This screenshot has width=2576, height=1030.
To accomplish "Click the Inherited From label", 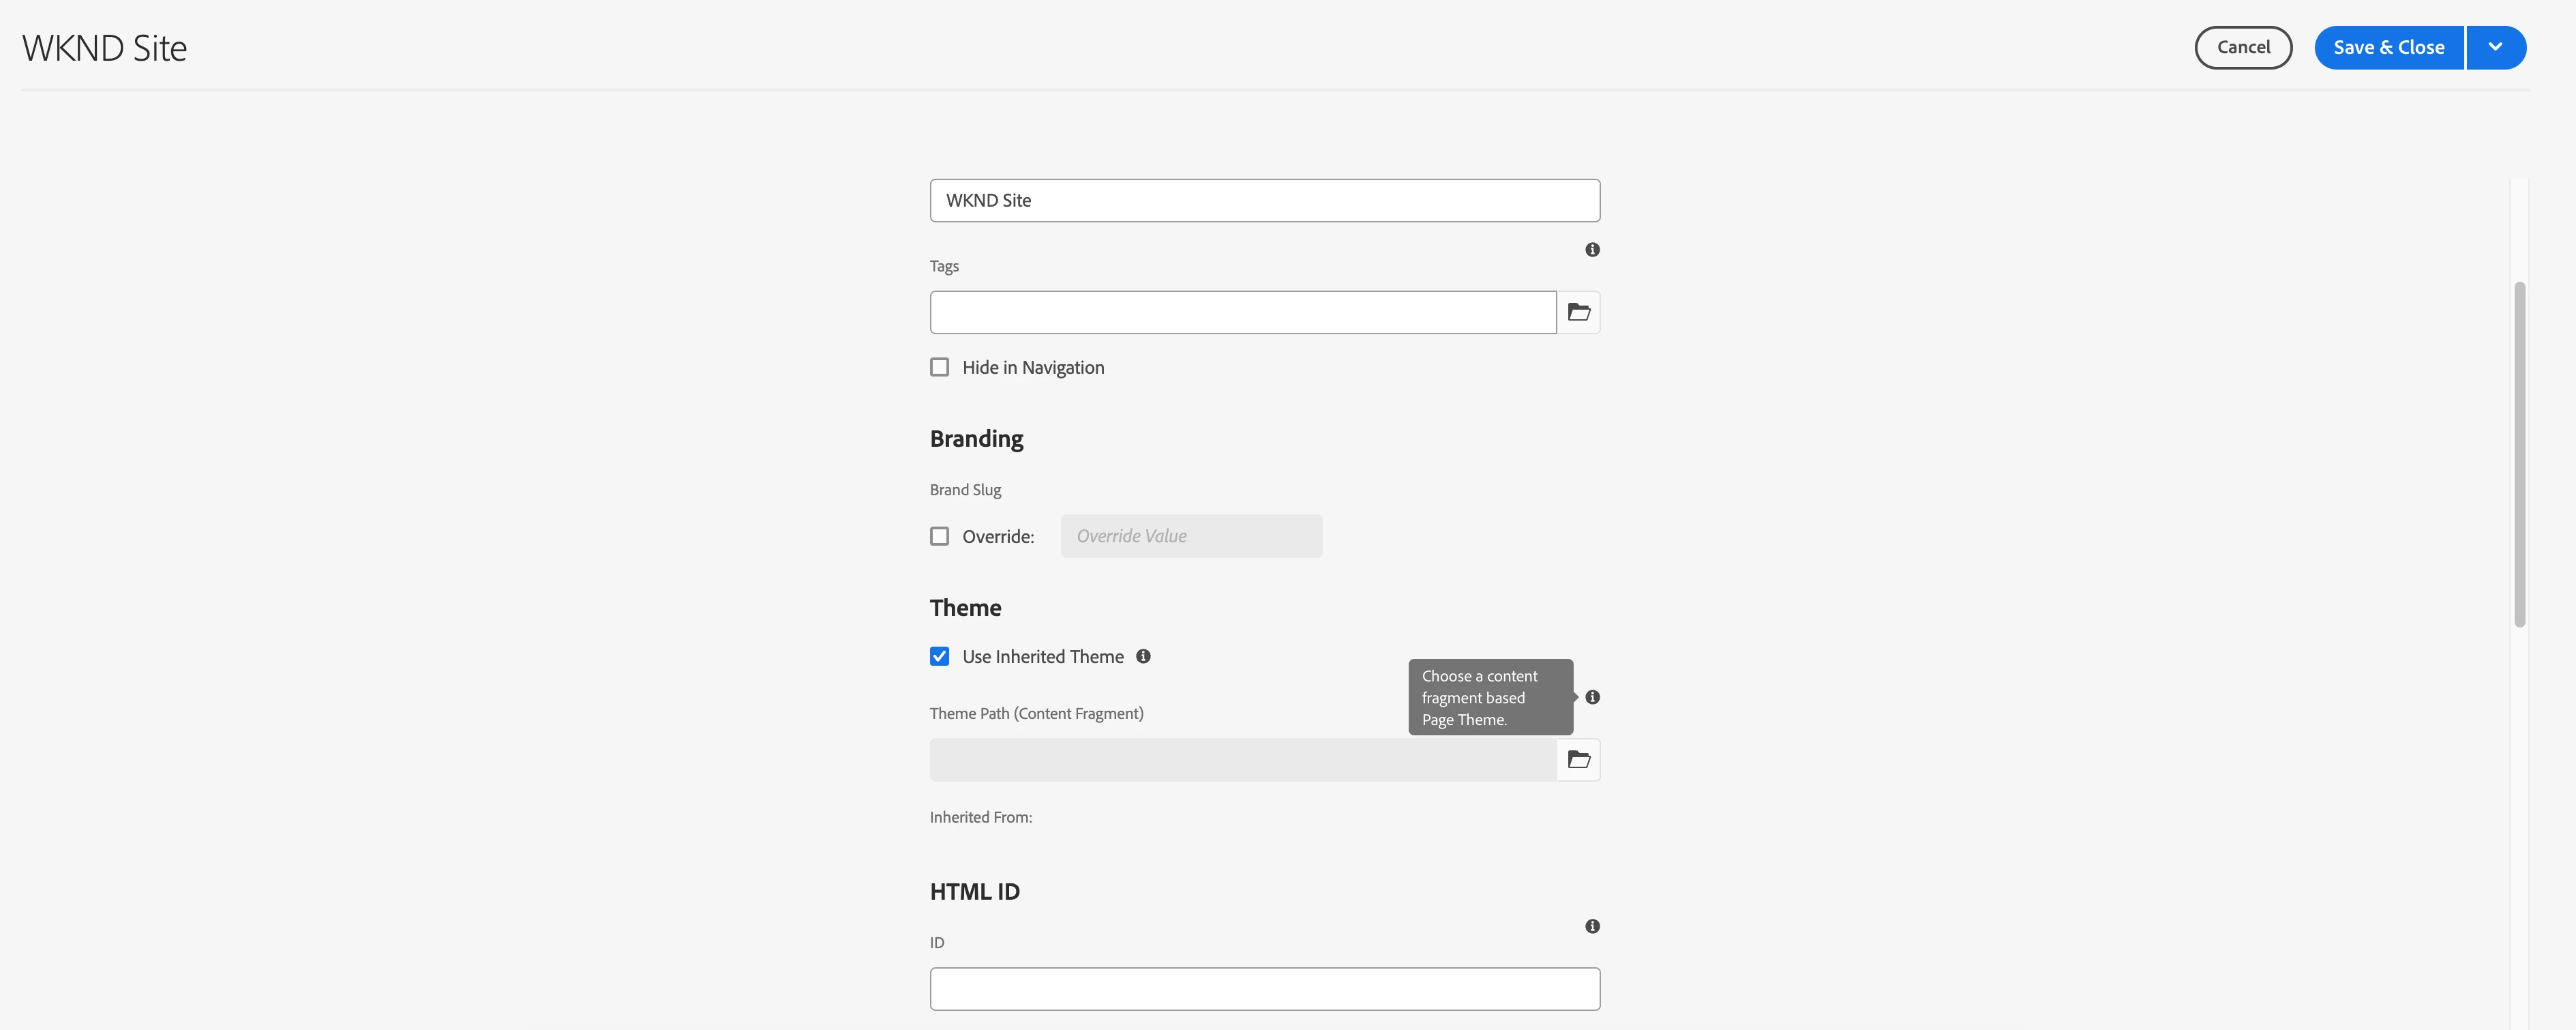I will (x=980, y=817).
